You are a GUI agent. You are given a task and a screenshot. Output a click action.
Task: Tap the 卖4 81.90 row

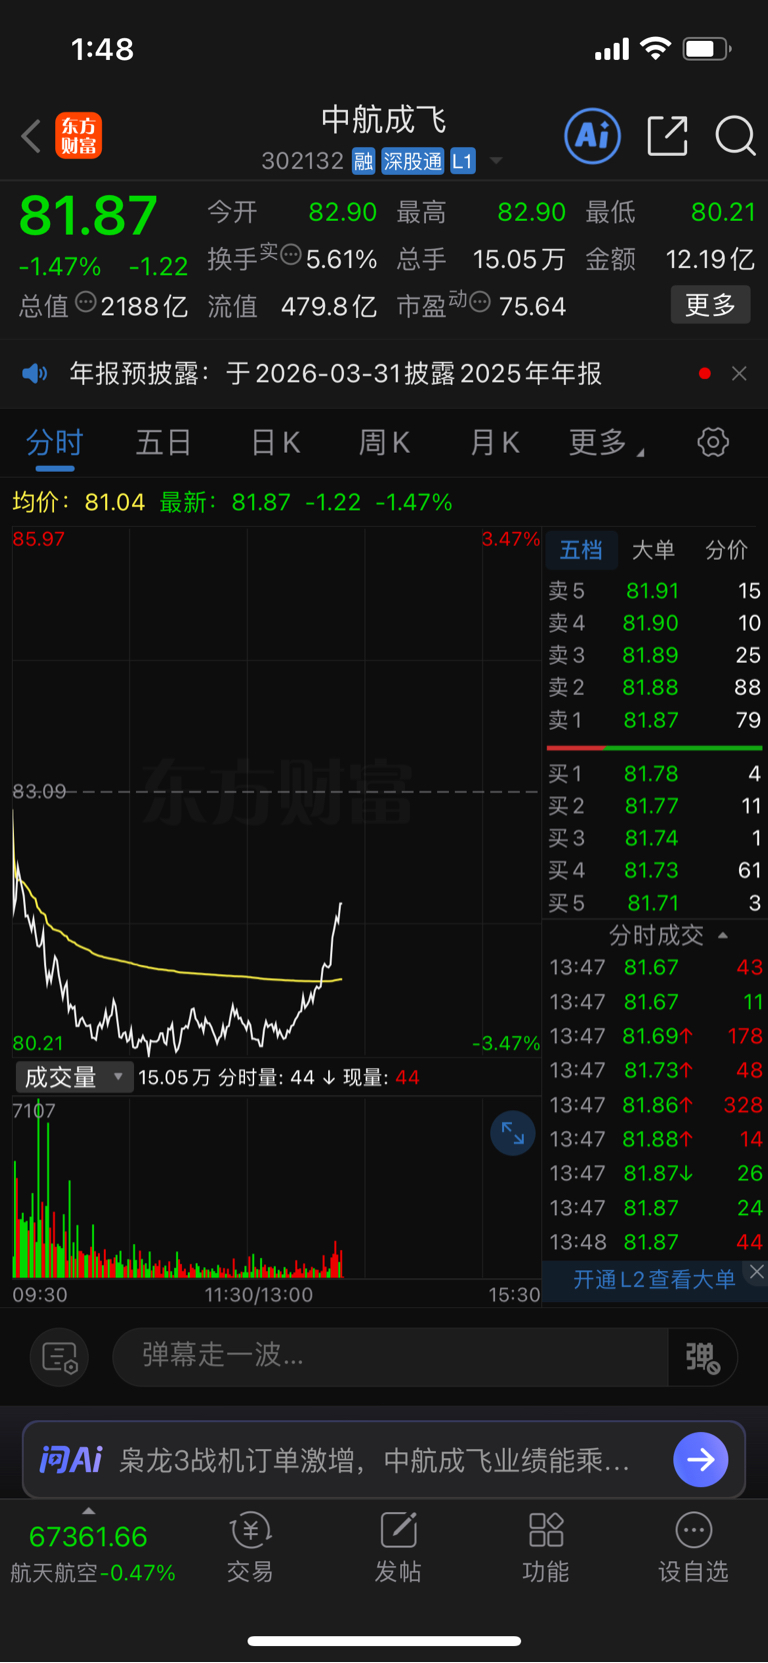tap(654, 623)
